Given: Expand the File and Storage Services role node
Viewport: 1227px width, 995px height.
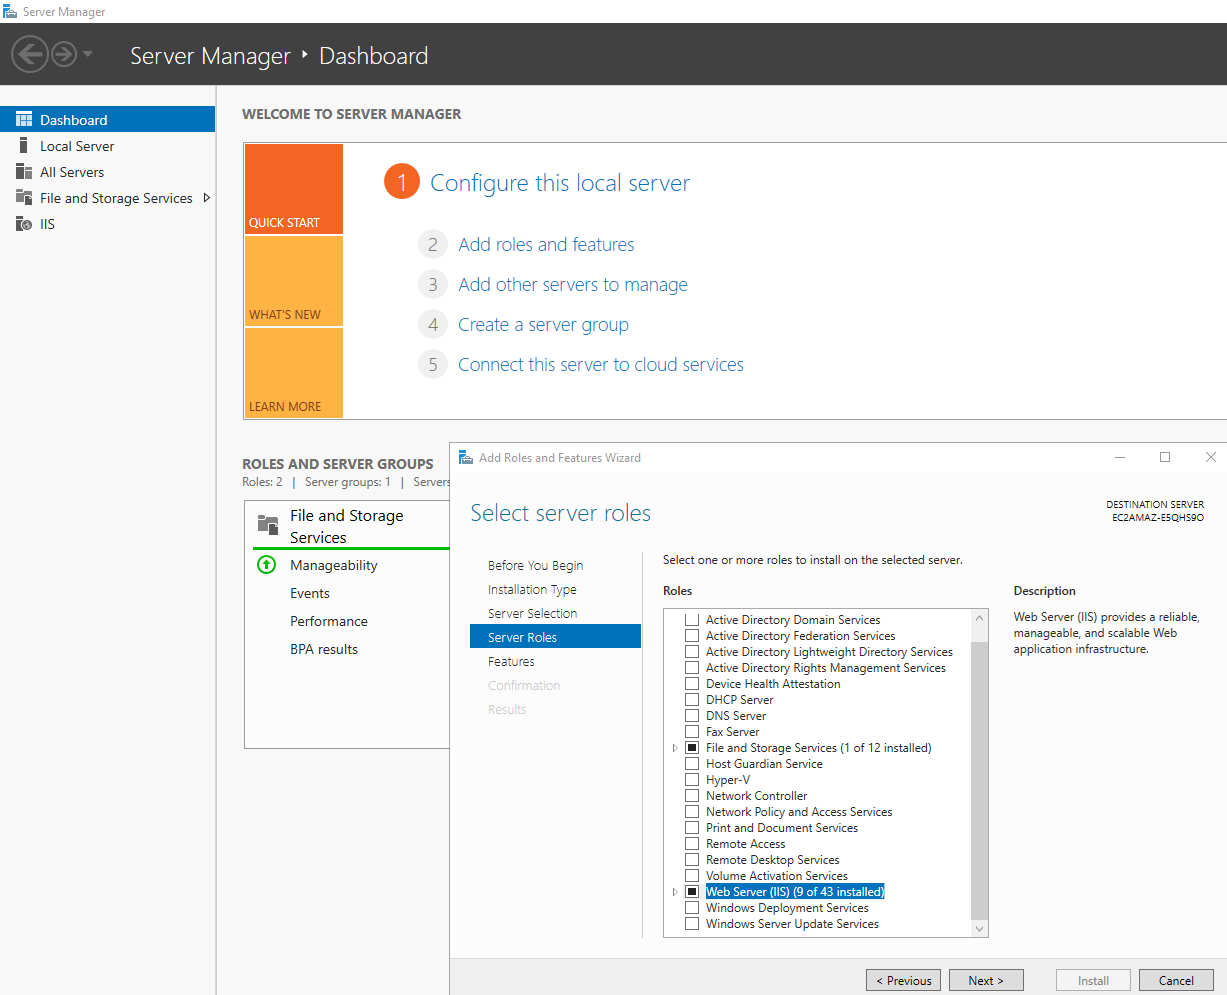Looking at the screenshot, I should [675, 748].
